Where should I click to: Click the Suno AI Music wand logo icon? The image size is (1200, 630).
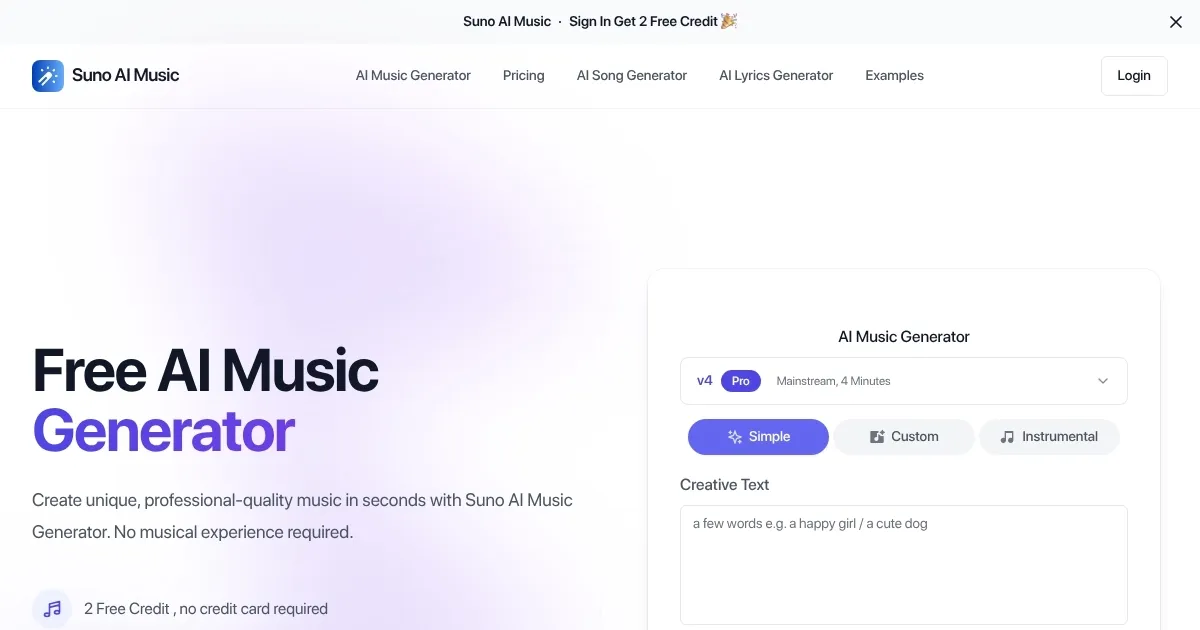(48, 76)
